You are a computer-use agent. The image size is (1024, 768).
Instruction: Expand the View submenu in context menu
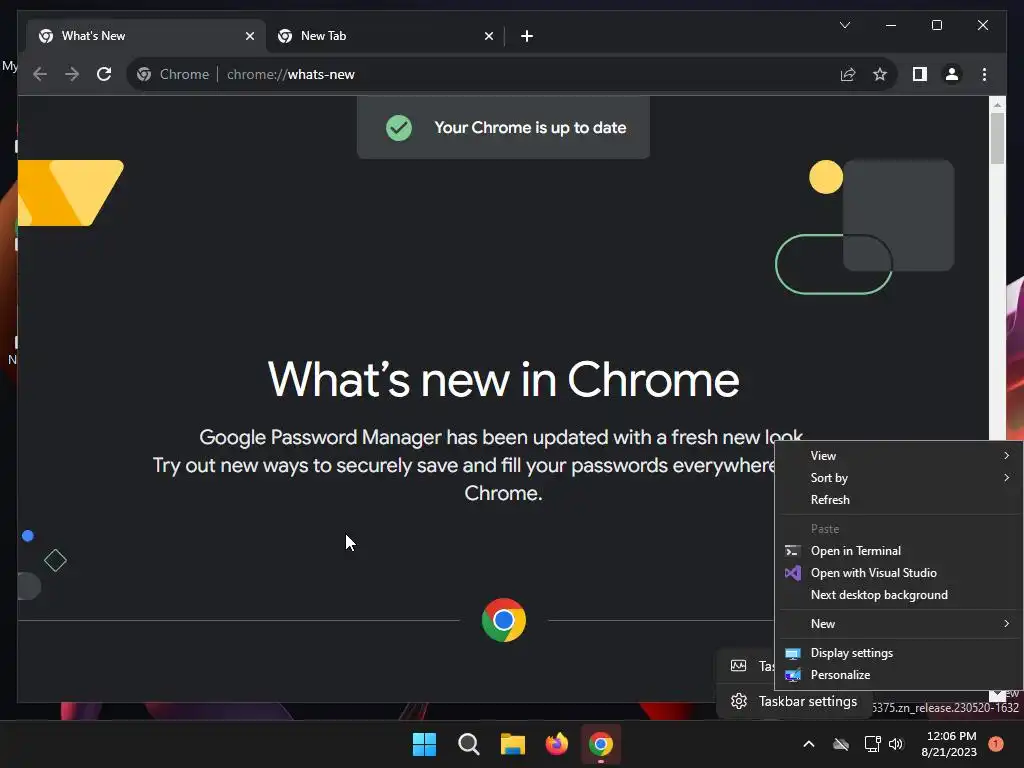tap(898, 456)
